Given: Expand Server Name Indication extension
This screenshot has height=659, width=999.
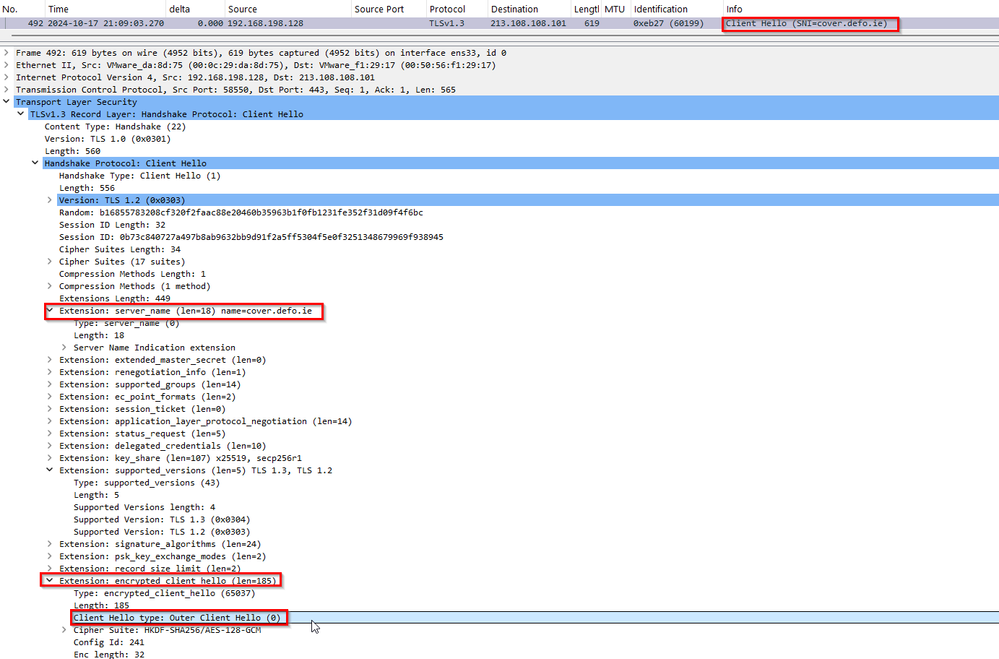Looking at the screenshot, I should click(x=64, y=347).
